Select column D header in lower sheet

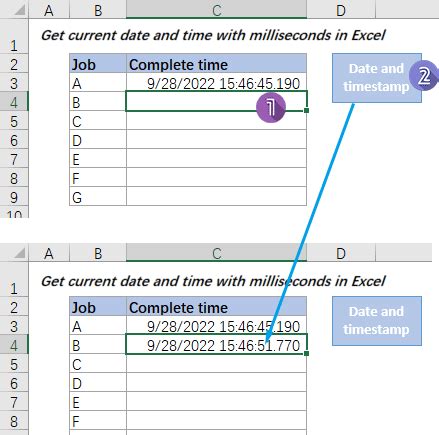tap(341, 253)
